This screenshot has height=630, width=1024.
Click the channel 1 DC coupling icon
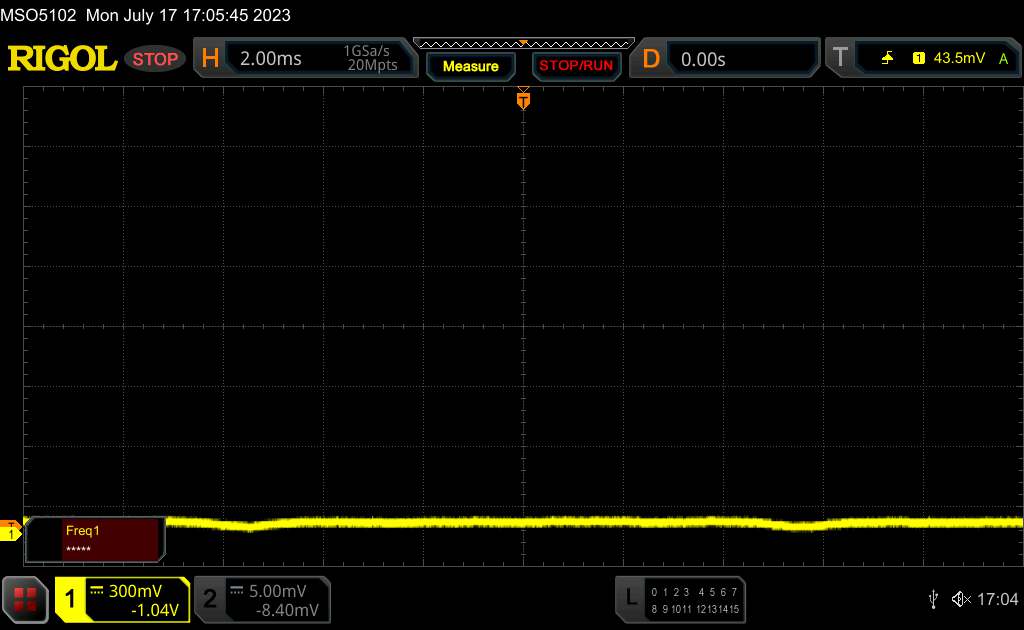tap(97, 591)
